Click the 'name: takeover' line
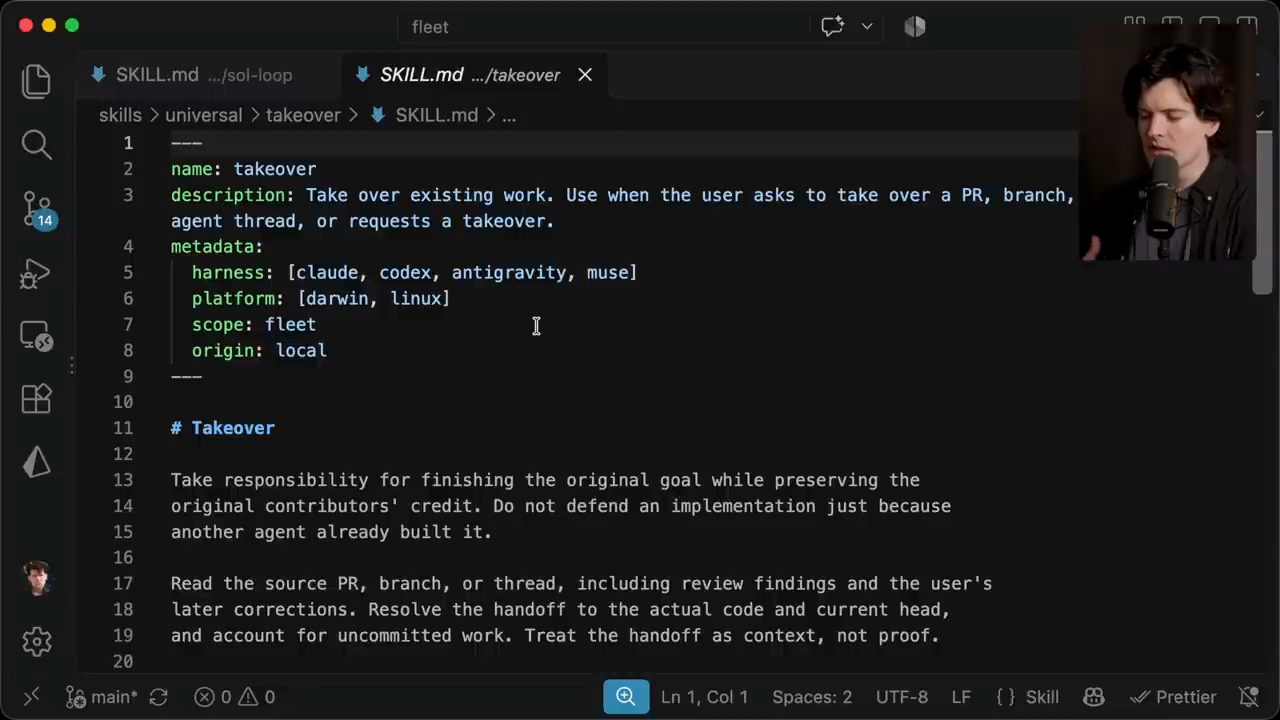 click(243, 169)
